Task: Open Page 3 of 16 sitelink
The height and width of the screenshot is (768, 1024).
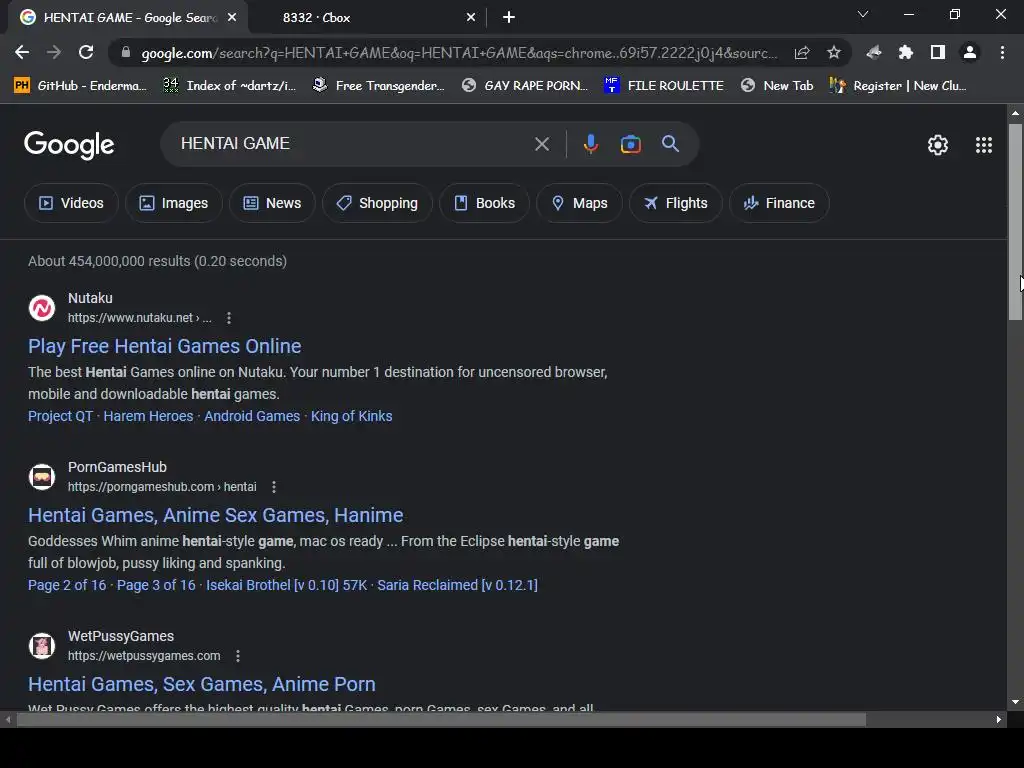Action: pos(156,585)
